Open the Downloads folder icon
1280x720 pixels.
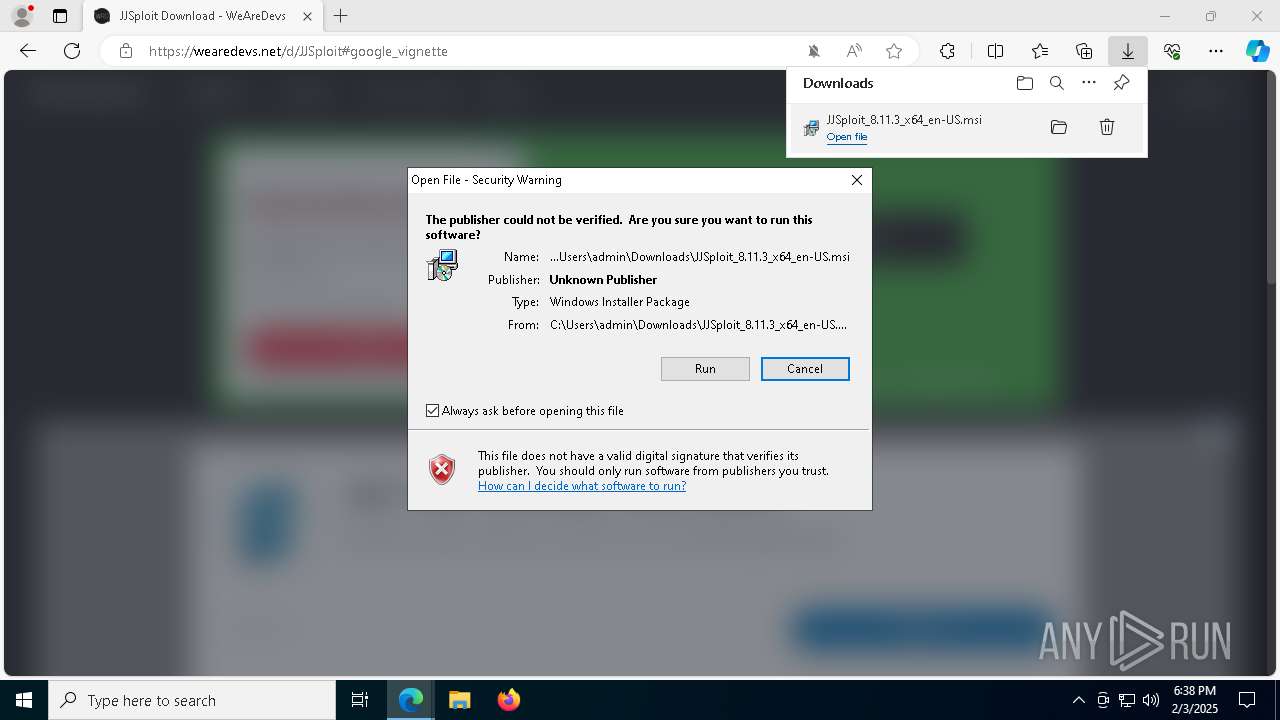1025,83
